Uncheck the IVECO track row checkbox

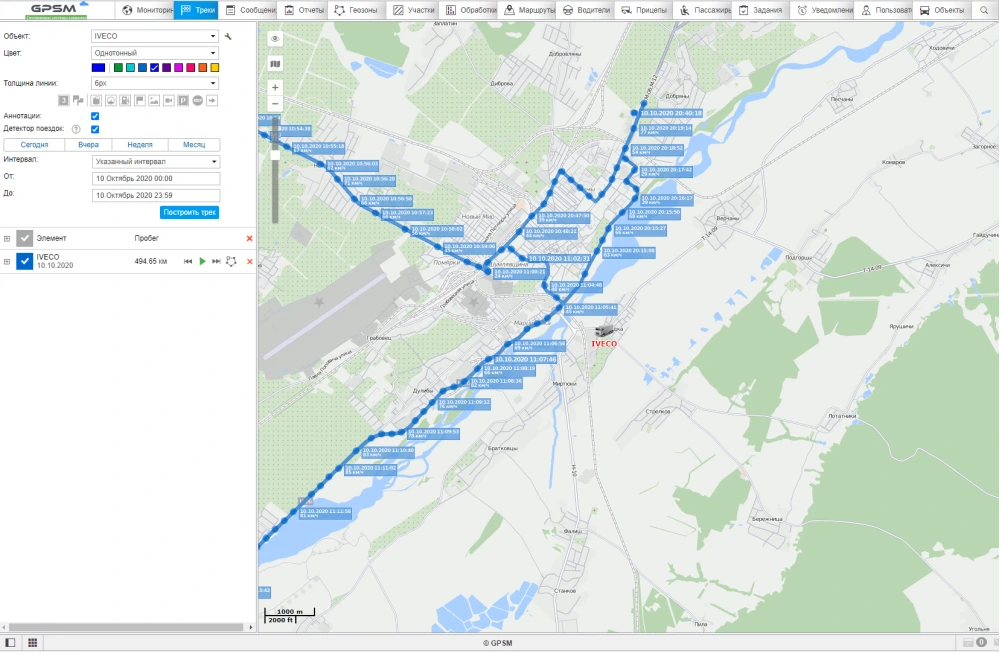pos(25,261)
